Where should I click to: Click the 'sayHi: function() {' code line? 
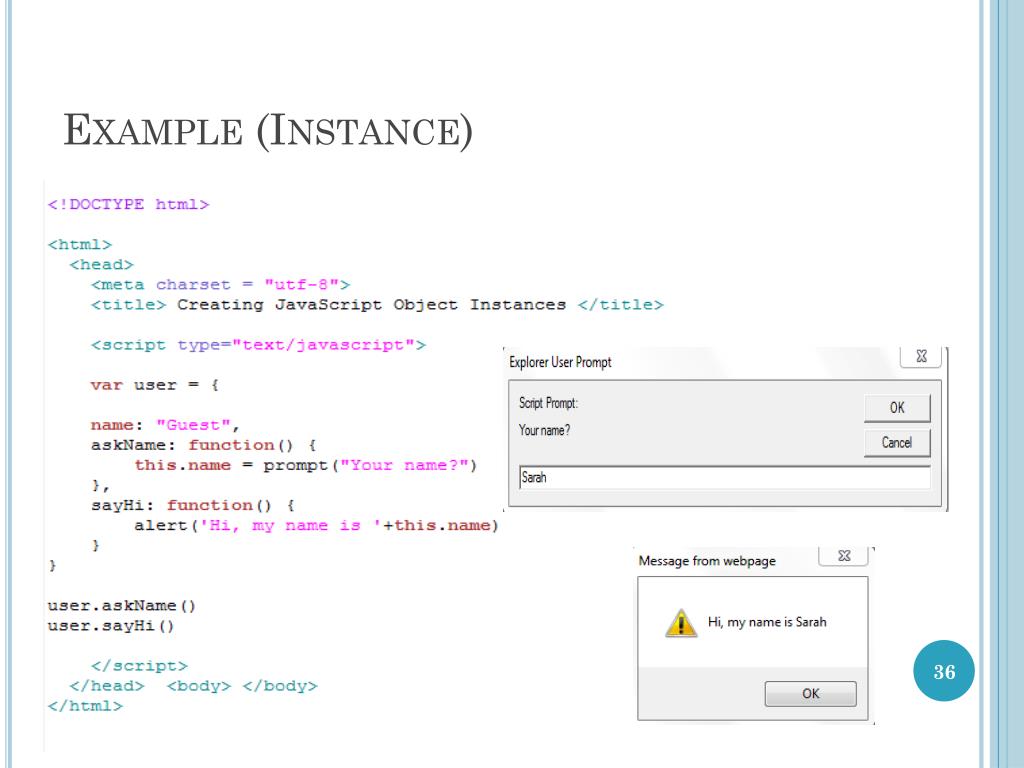click(x=193, y=505)
